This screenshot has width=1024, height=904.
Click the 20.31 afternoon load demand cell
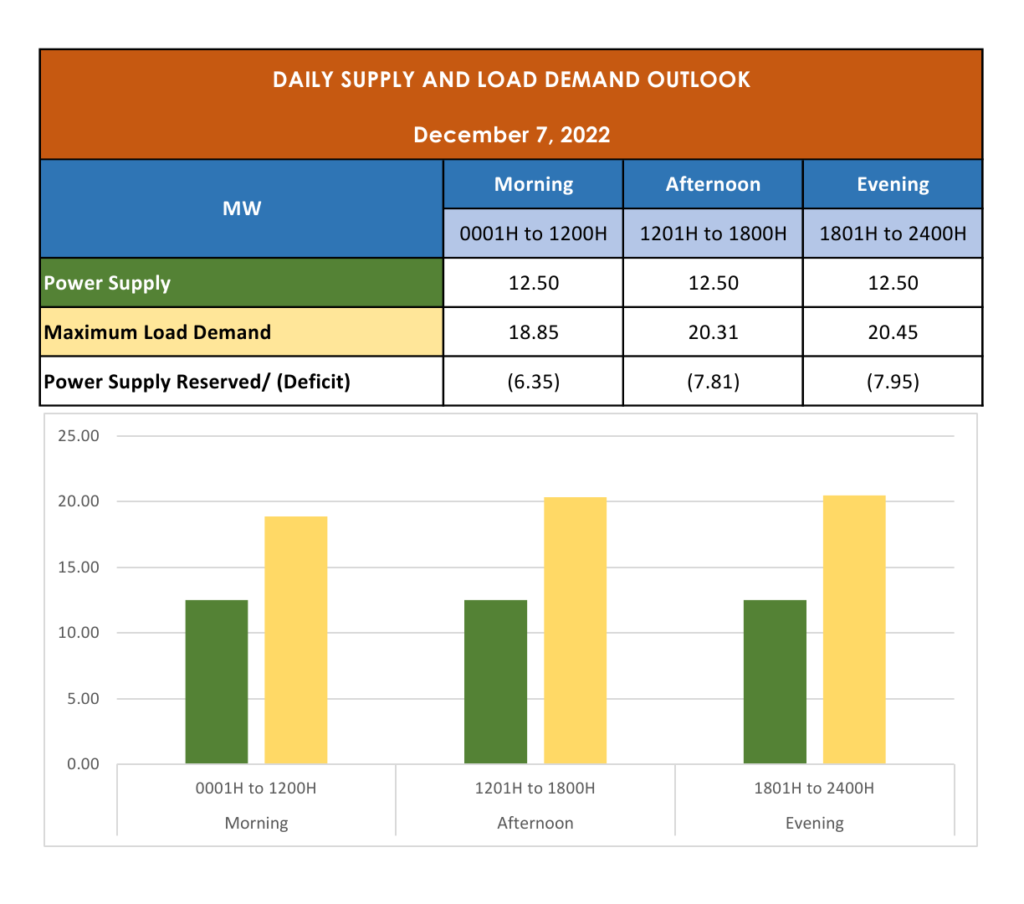(713, 332)
